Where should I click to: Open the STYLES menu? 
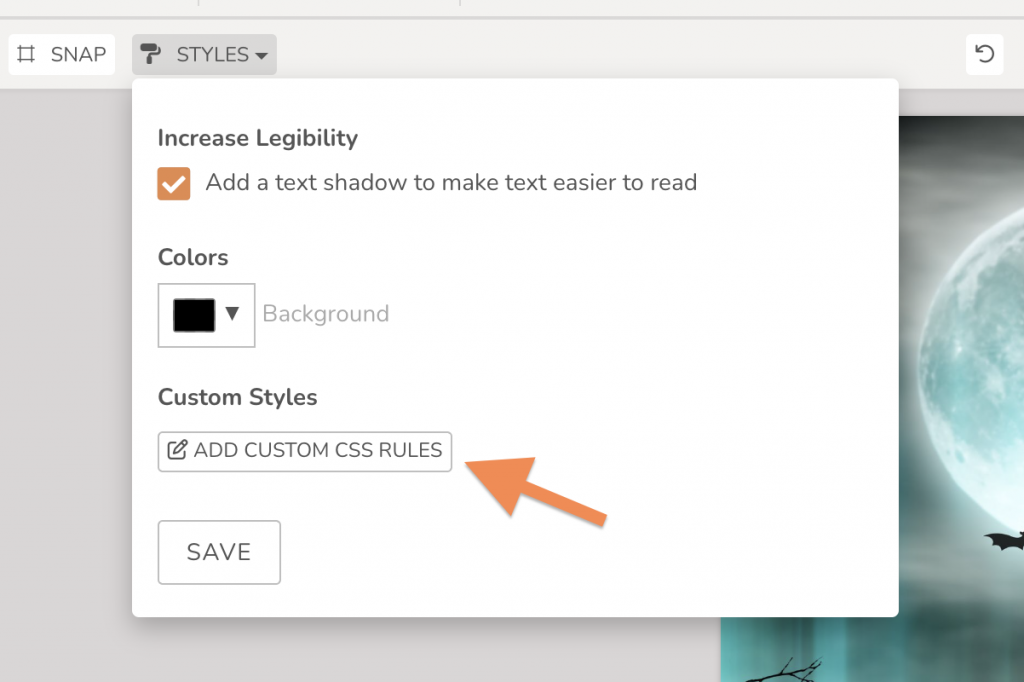204,55
